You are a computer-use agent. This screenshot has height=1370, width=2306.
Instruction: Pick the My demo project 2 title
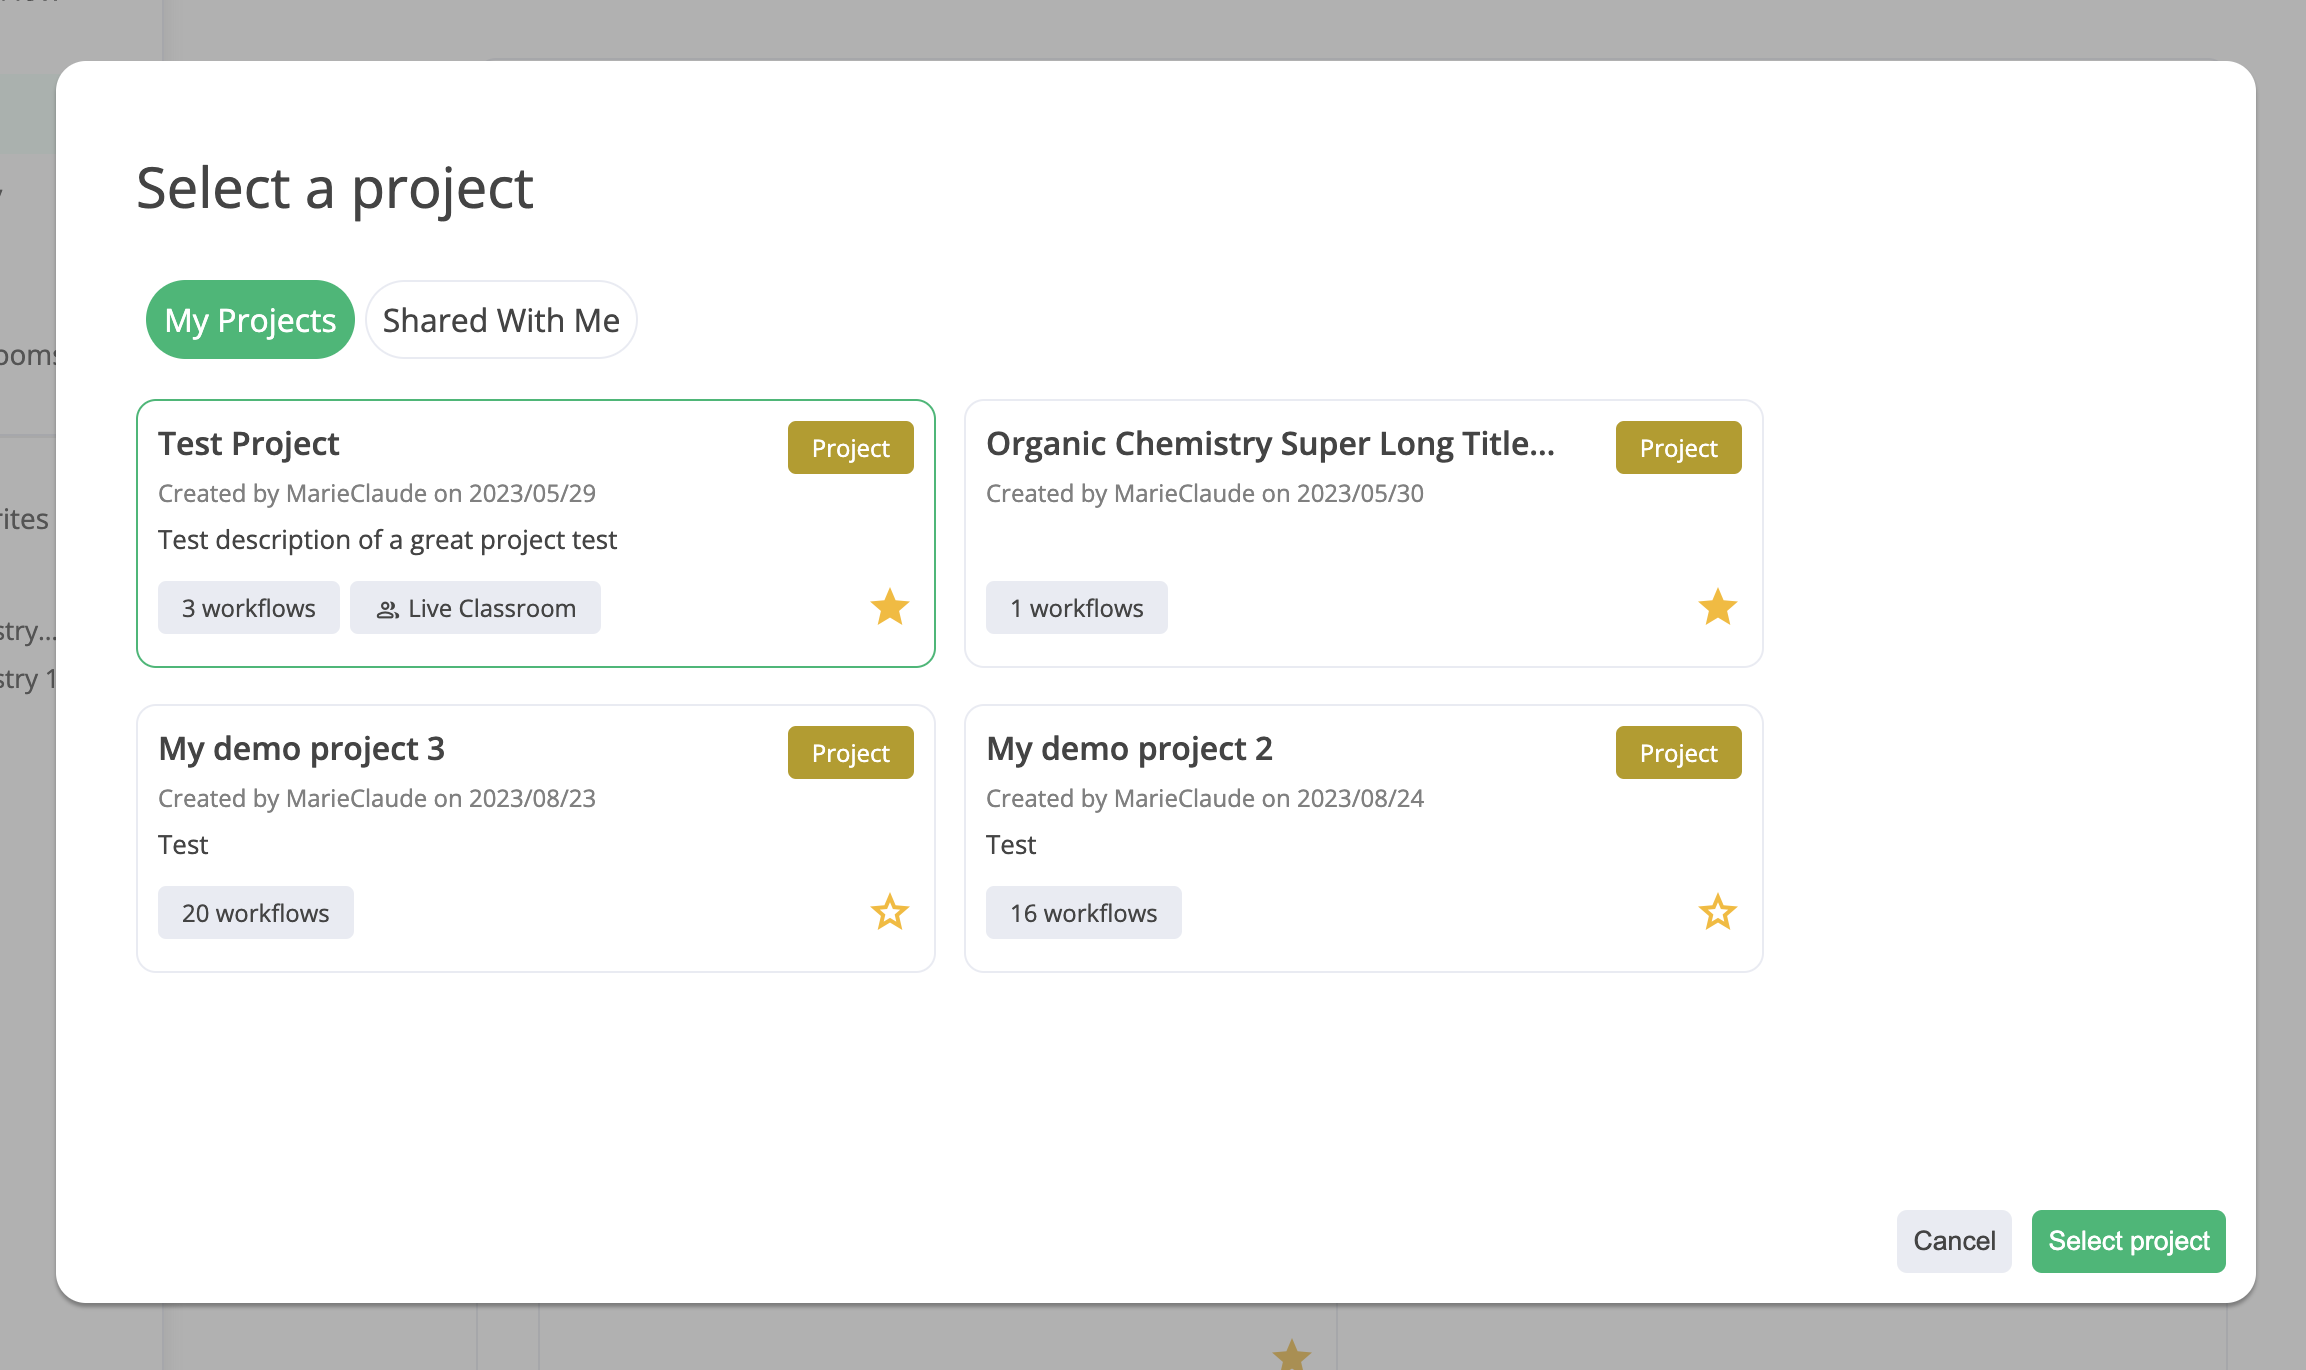(1129, 748)
